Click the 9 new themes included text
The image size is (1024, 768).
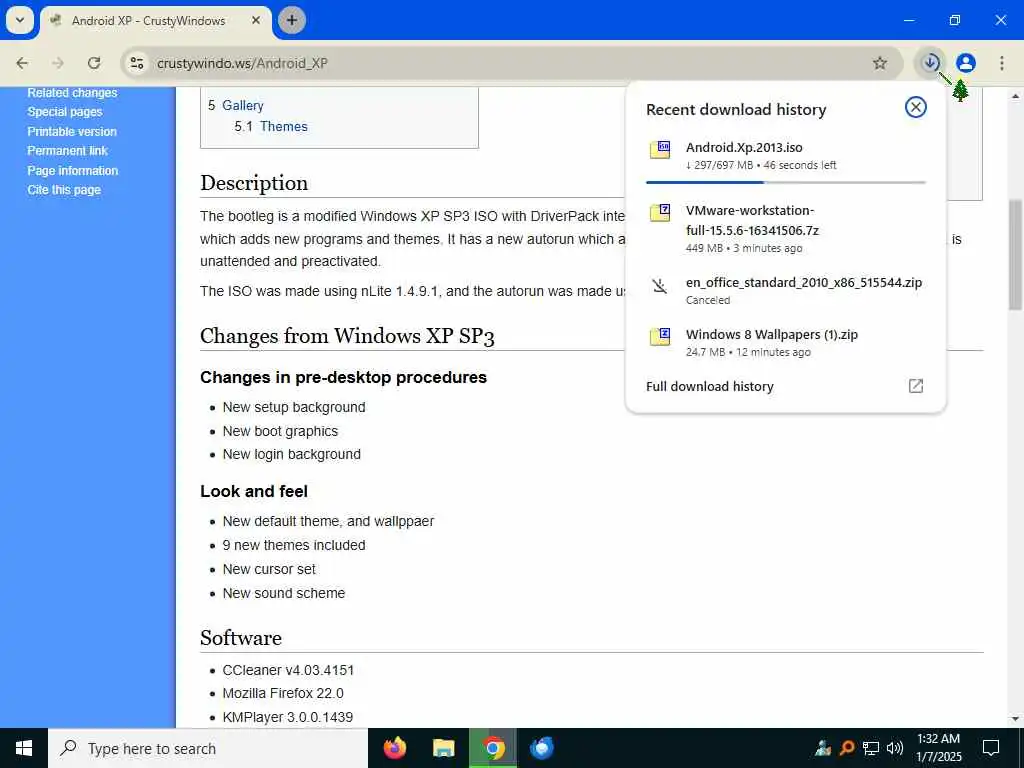(x=294, y=545)
